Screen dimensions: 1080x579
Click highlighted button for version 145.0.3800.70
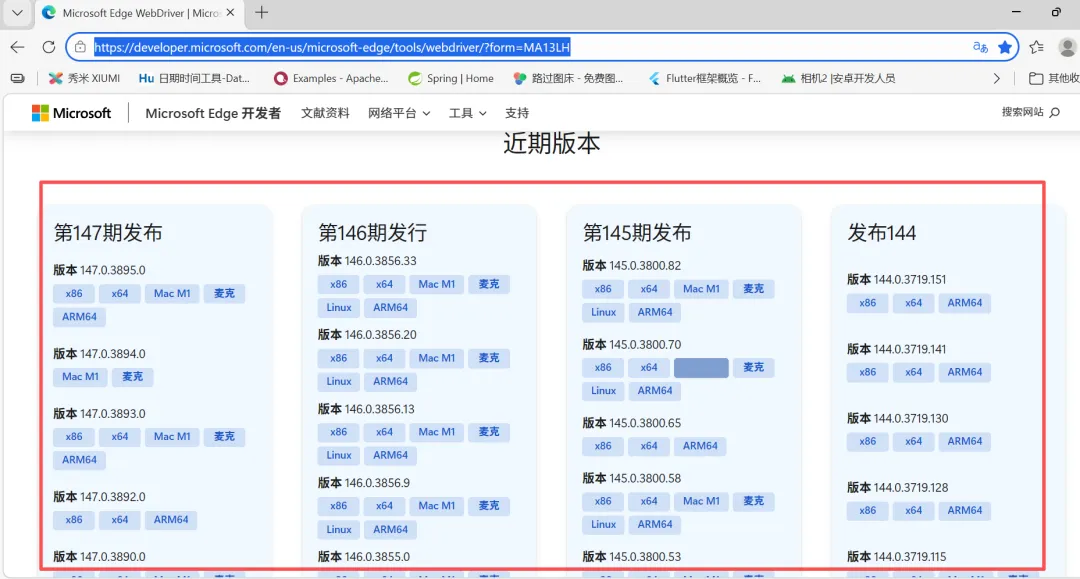[x=701, y=368]
